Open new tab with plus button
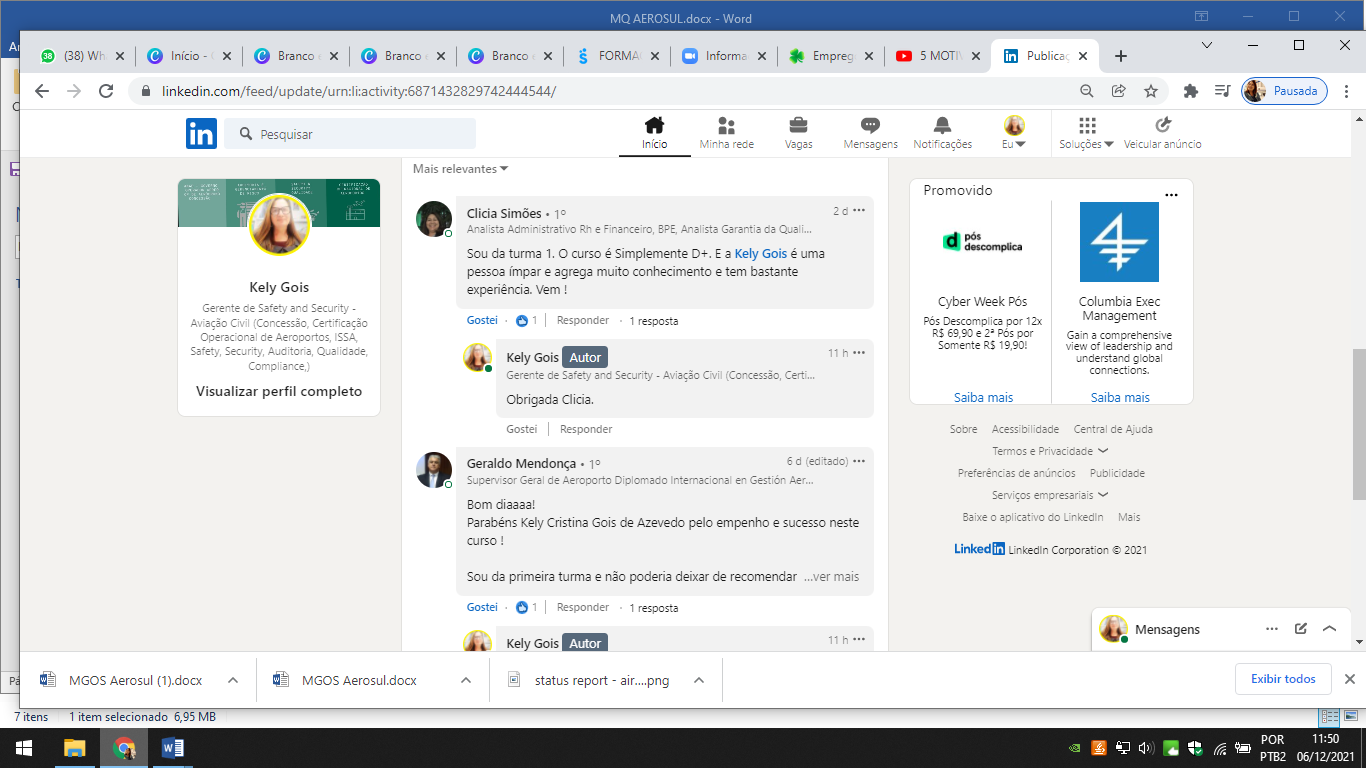The image size is (1366, 768). 1121,56
